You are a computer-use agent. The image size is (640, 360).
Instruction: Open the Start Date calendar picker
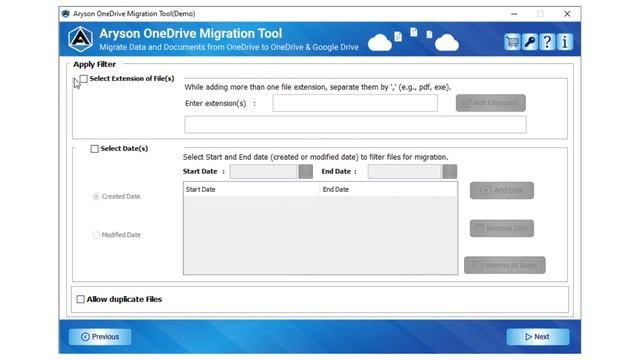click(x=306, y=171)
